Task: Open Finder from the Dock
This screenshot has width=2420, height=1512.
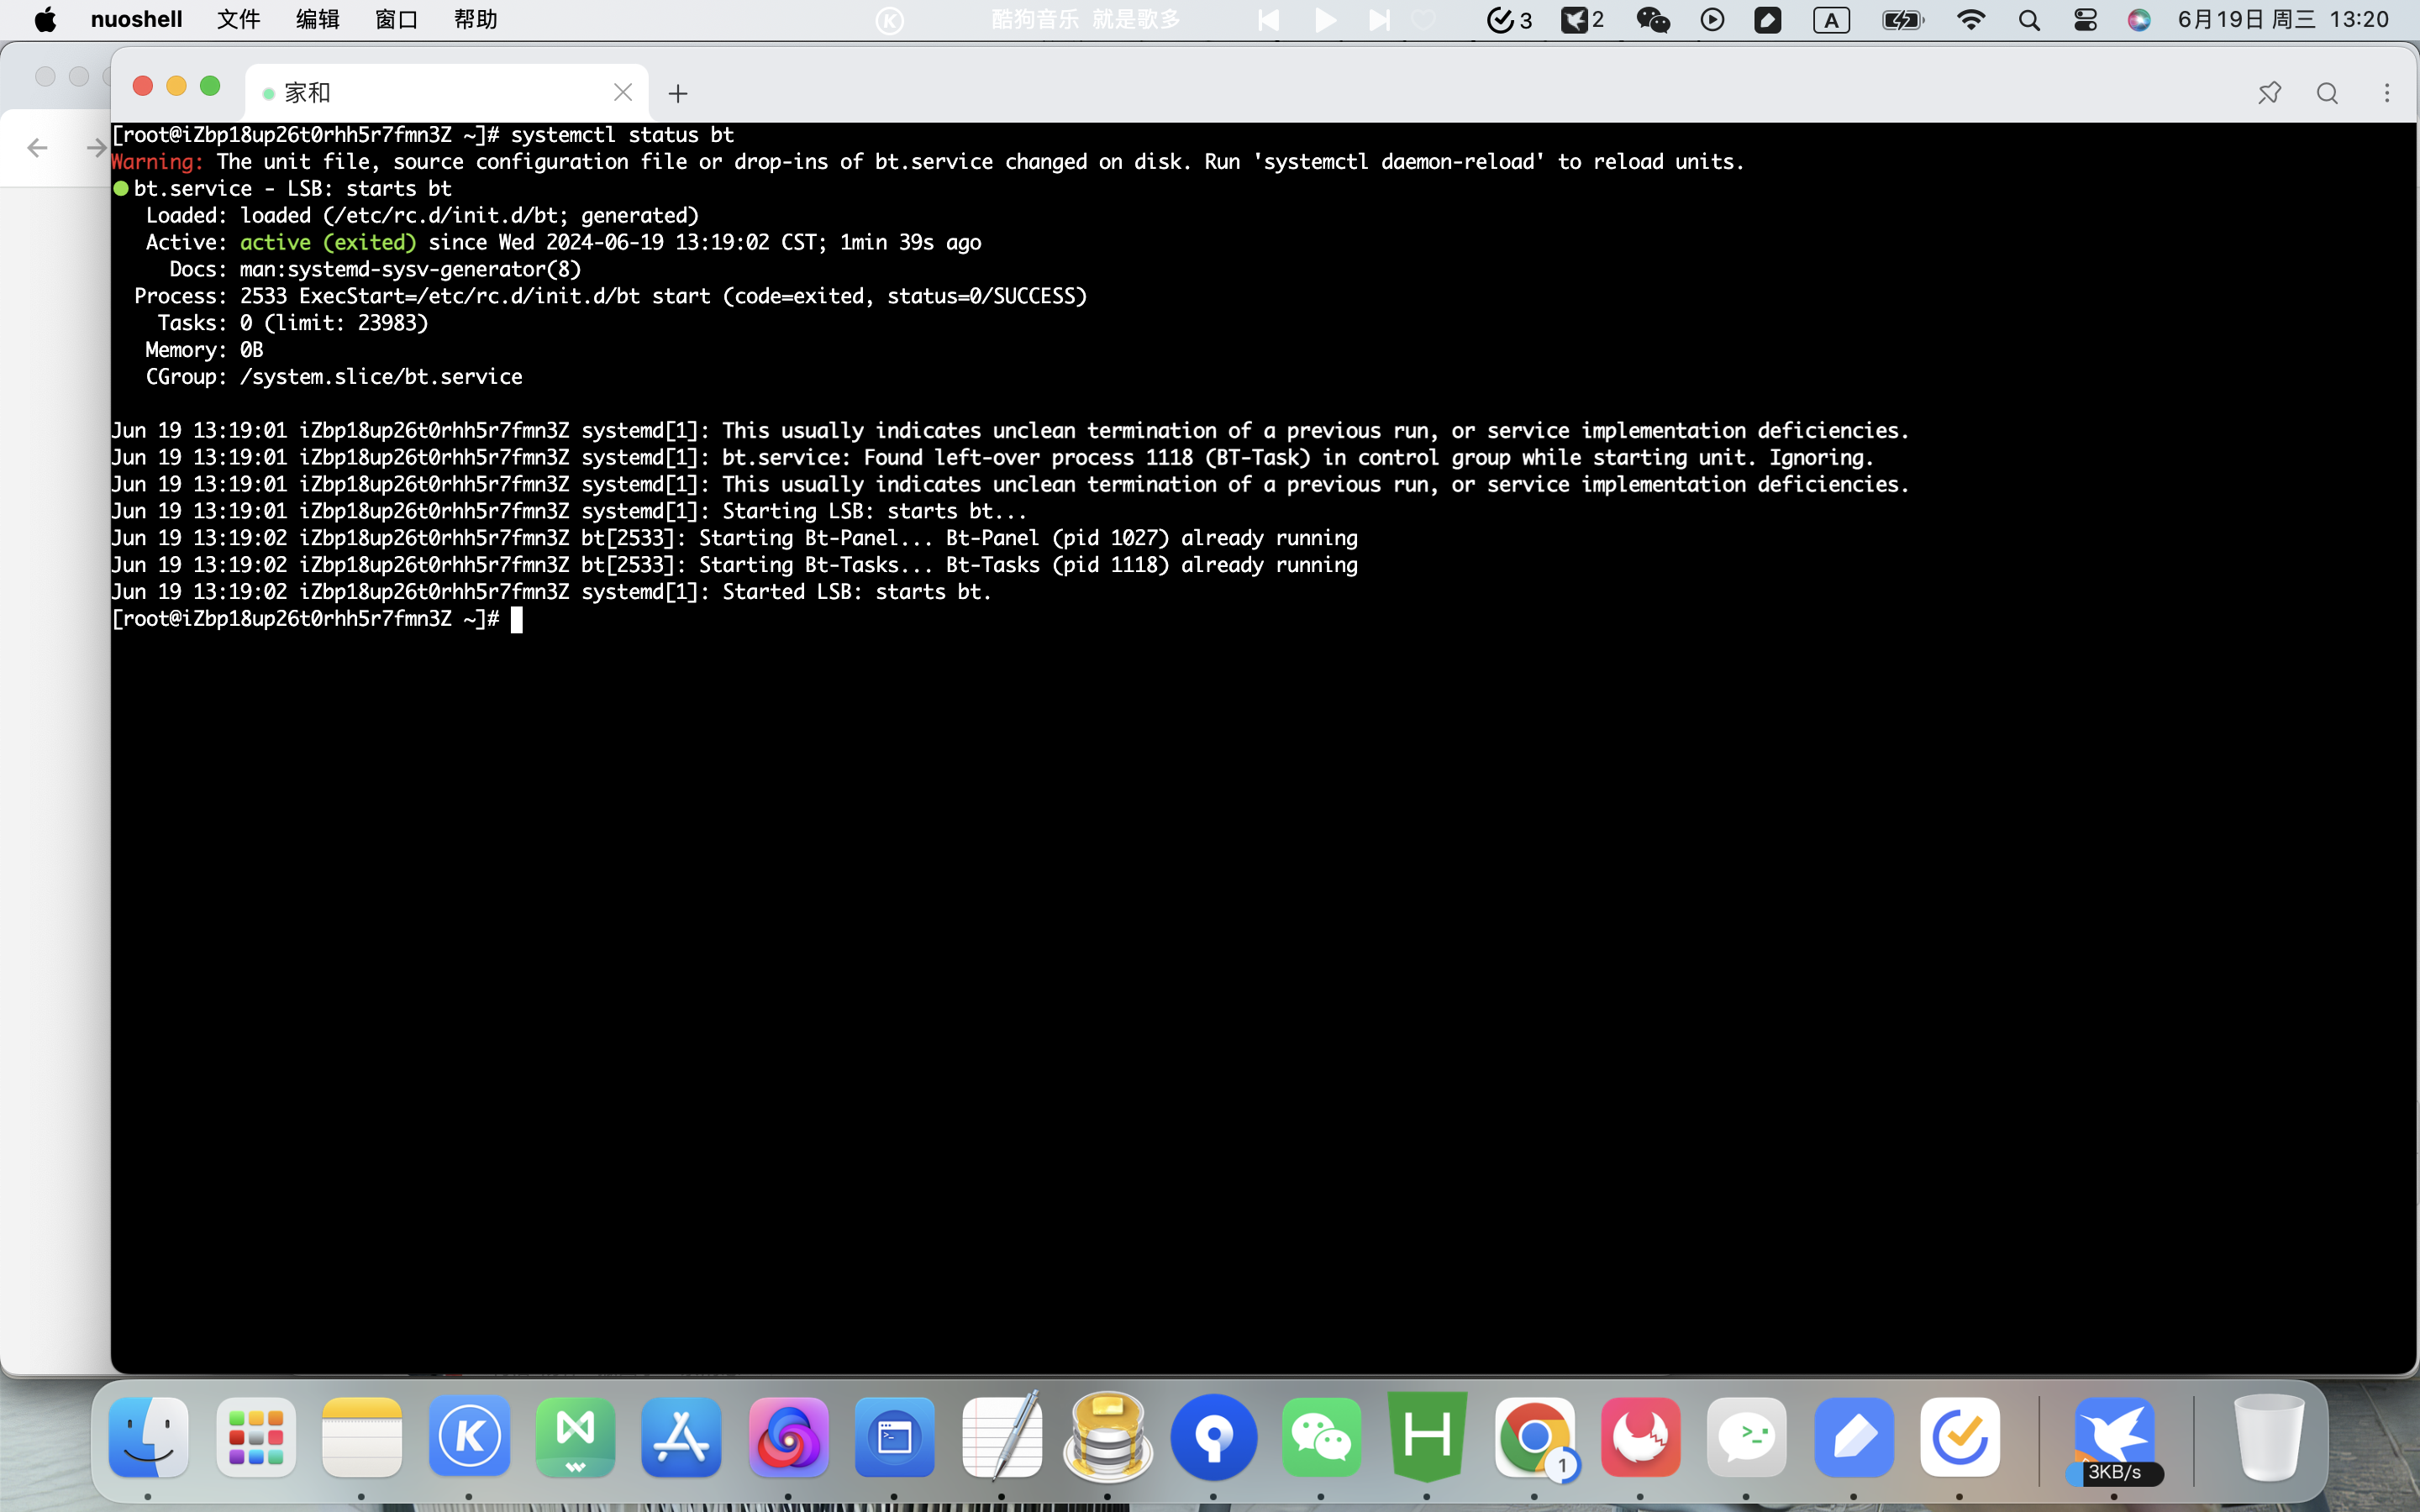Action: tap(148, 1437)
